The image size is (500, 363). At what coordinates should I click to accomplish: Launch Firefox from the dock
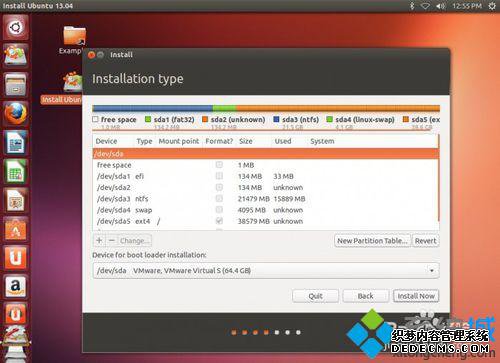[16, 113]
